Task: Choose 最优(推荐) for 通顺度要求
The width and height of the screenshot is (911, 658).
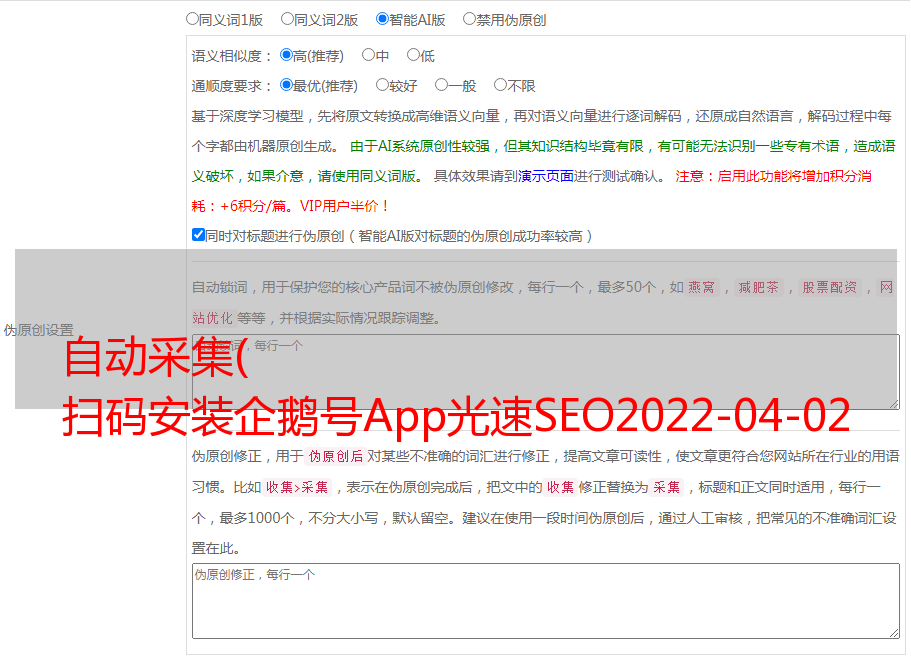Action: 286,85
